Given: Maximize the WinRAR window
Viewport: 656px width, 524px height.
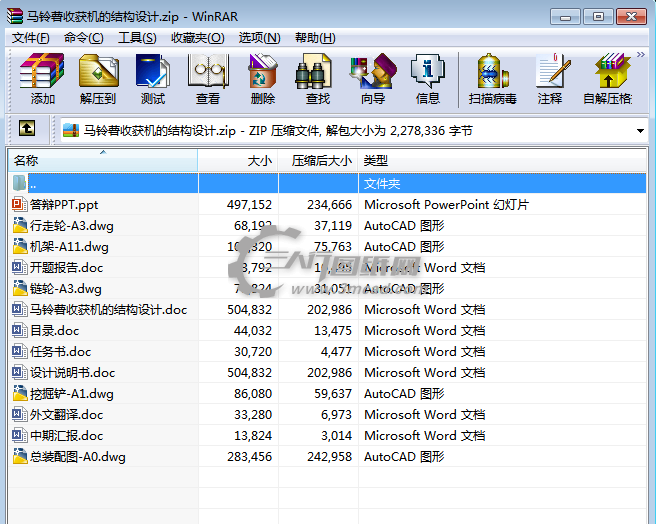Looking at the screenshot, I should pos(598,17).
